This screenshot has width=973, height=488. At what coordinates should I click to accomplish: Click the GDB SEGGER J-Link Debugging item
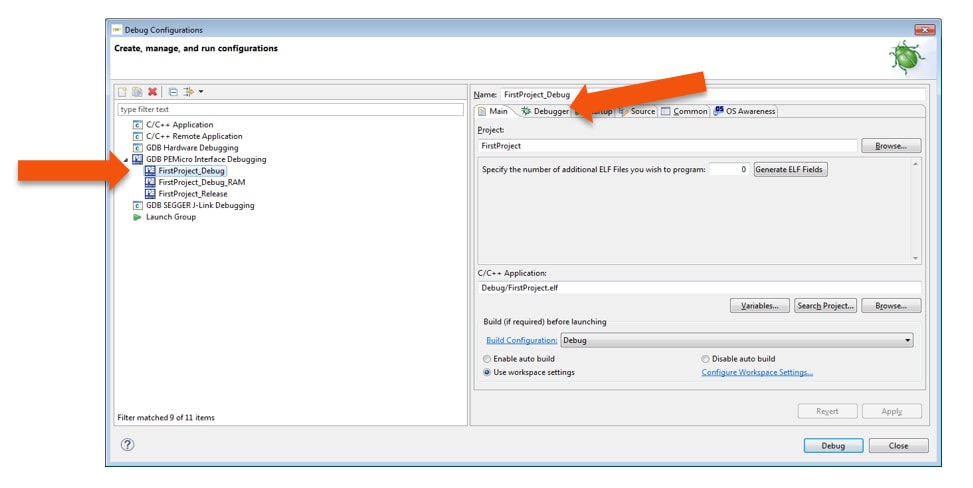tap(200, 205)
